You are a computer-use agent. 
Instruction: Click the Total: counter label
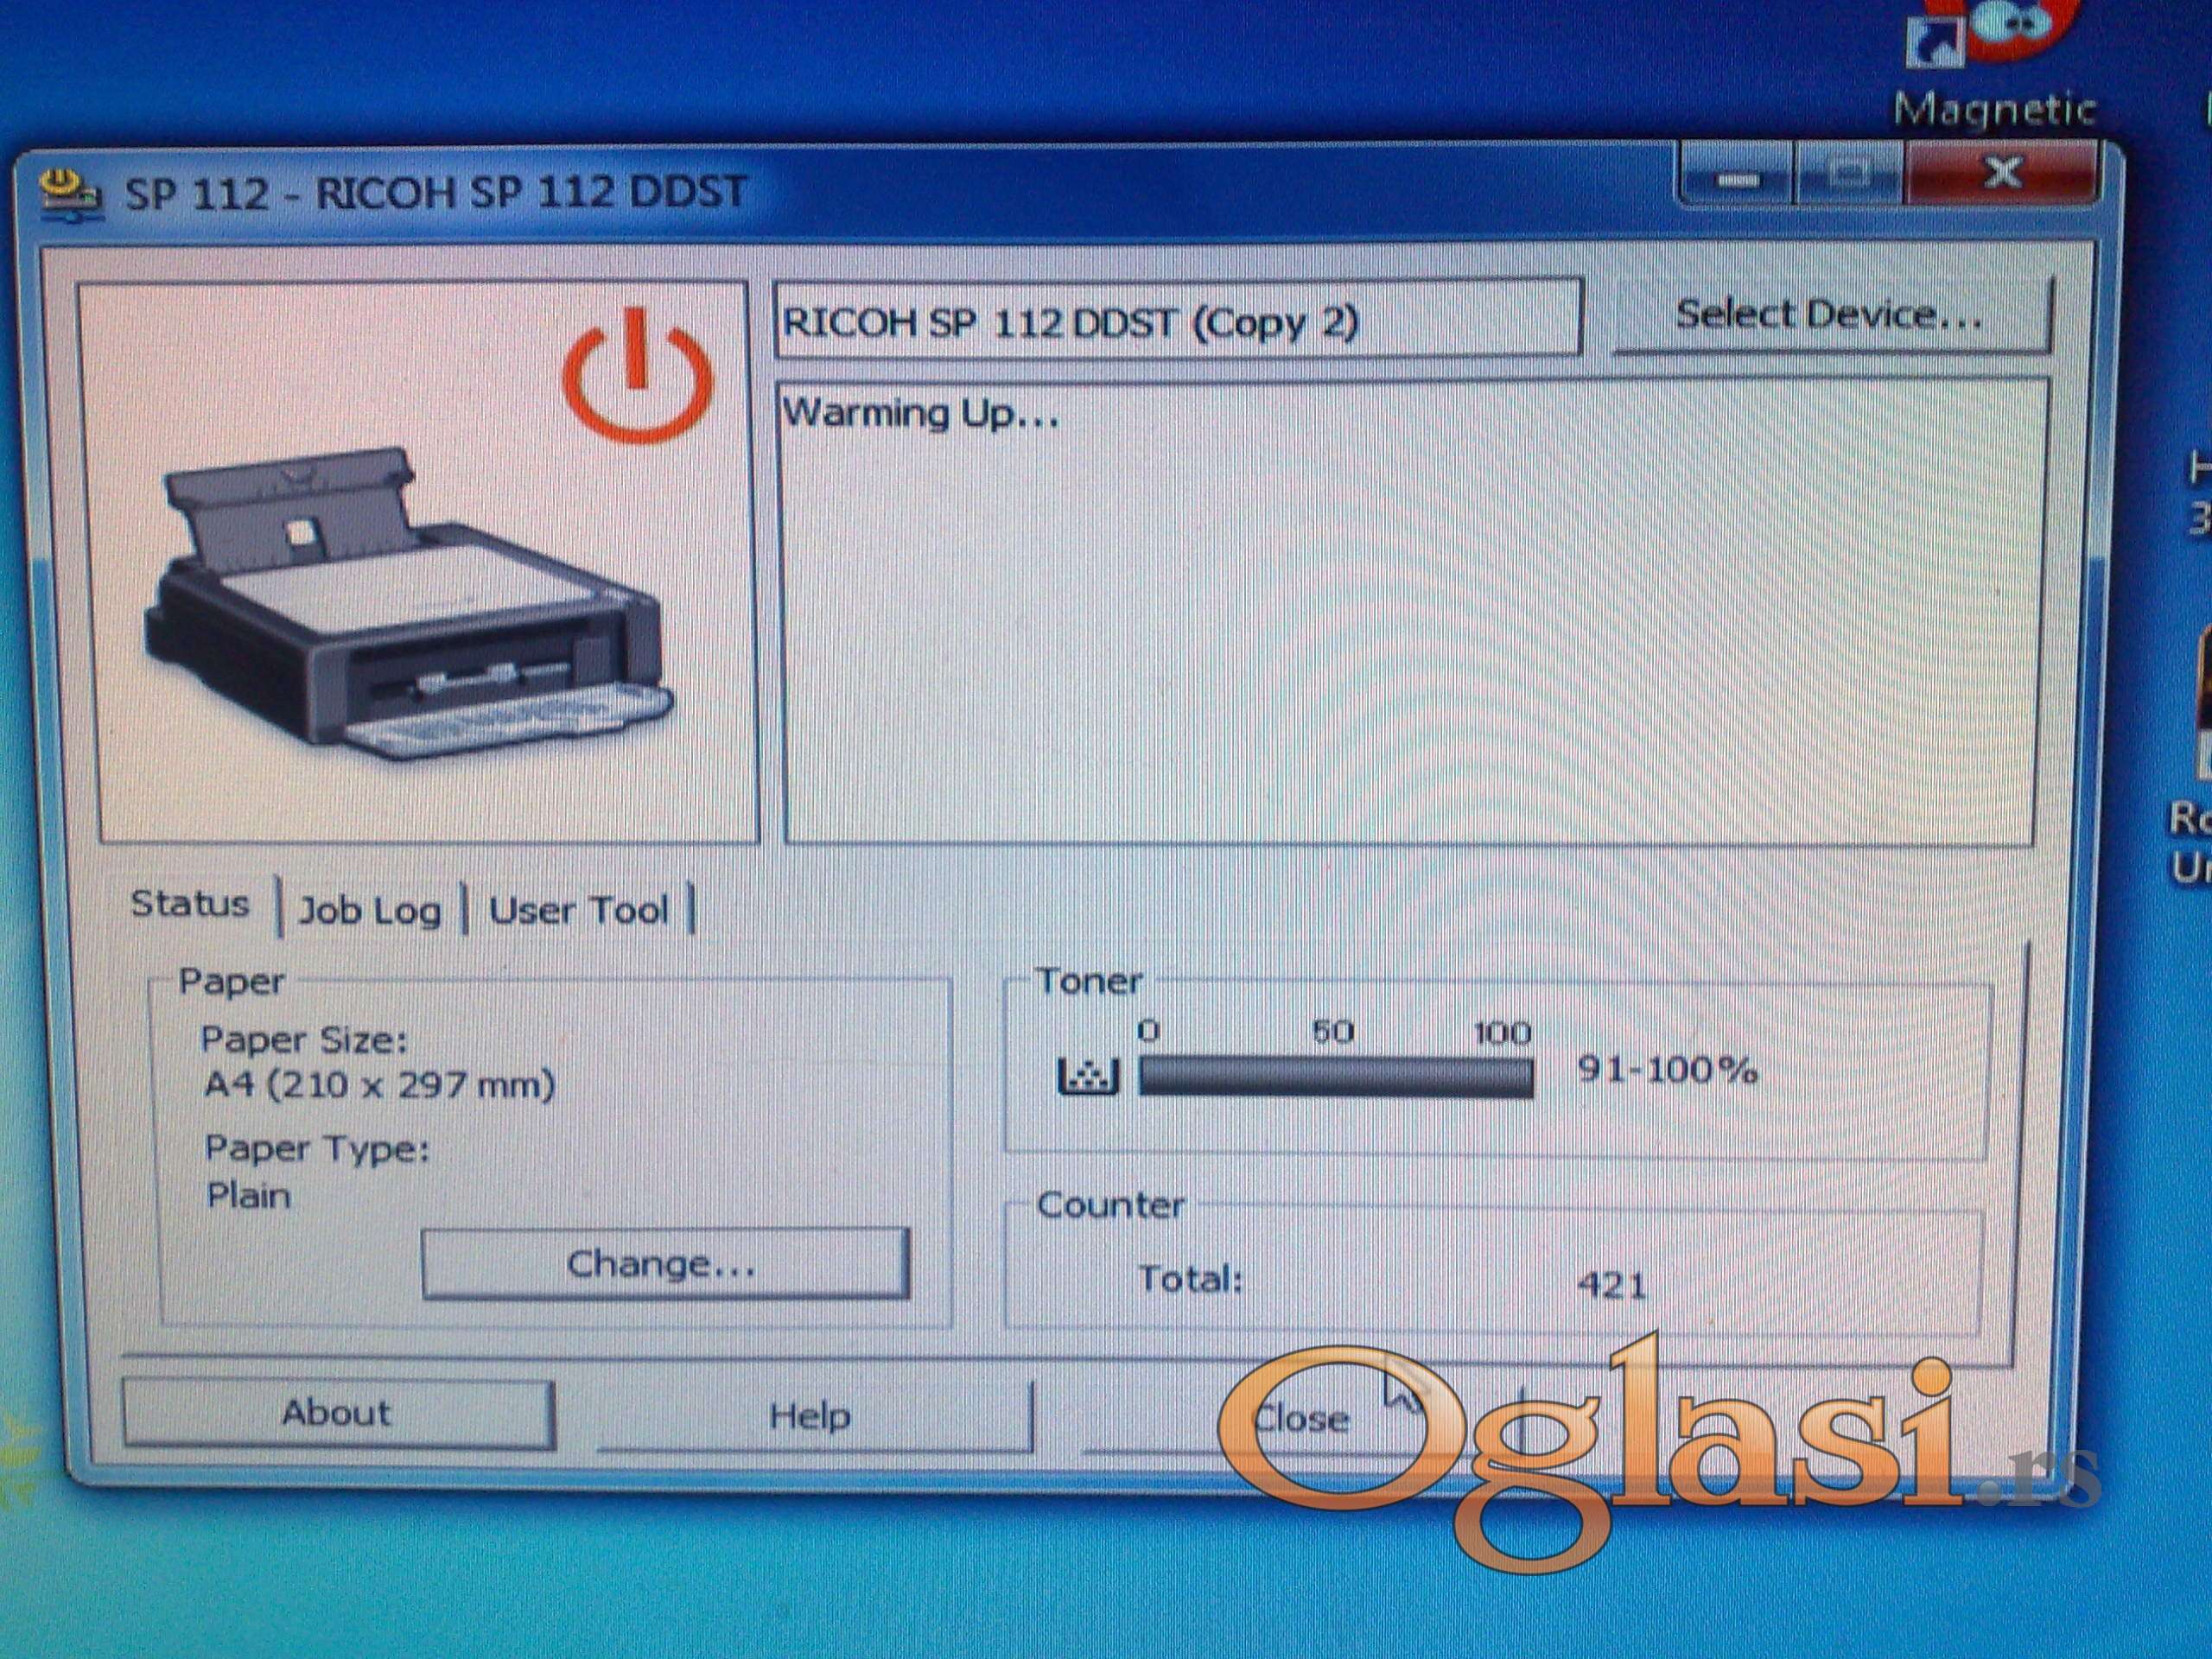(1190, 1278)
